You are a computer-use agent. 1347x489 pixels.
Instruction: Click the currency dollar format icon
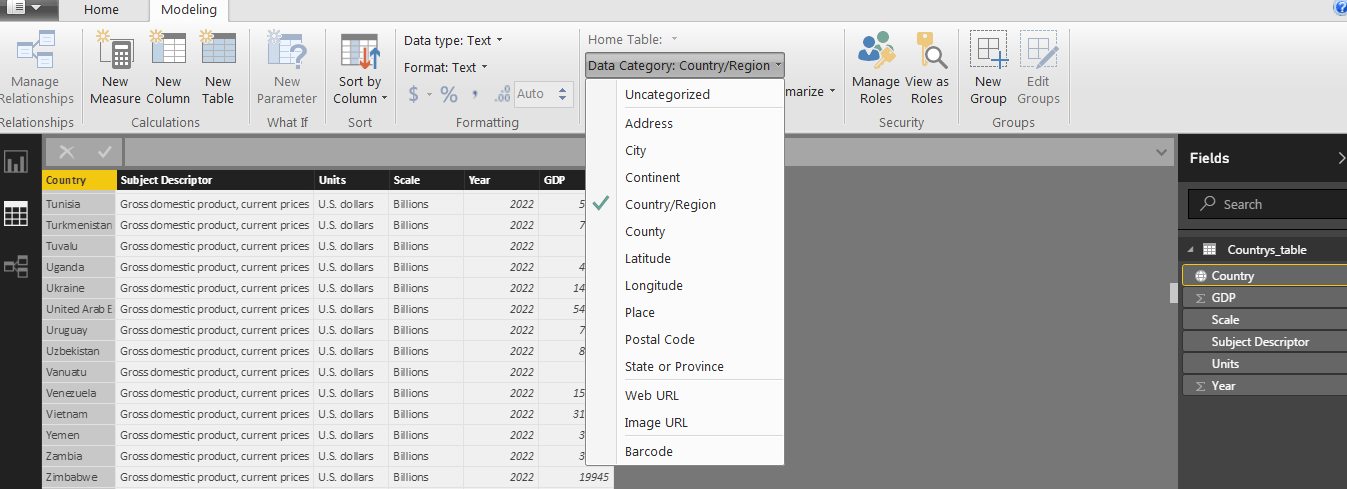[414, 94]
